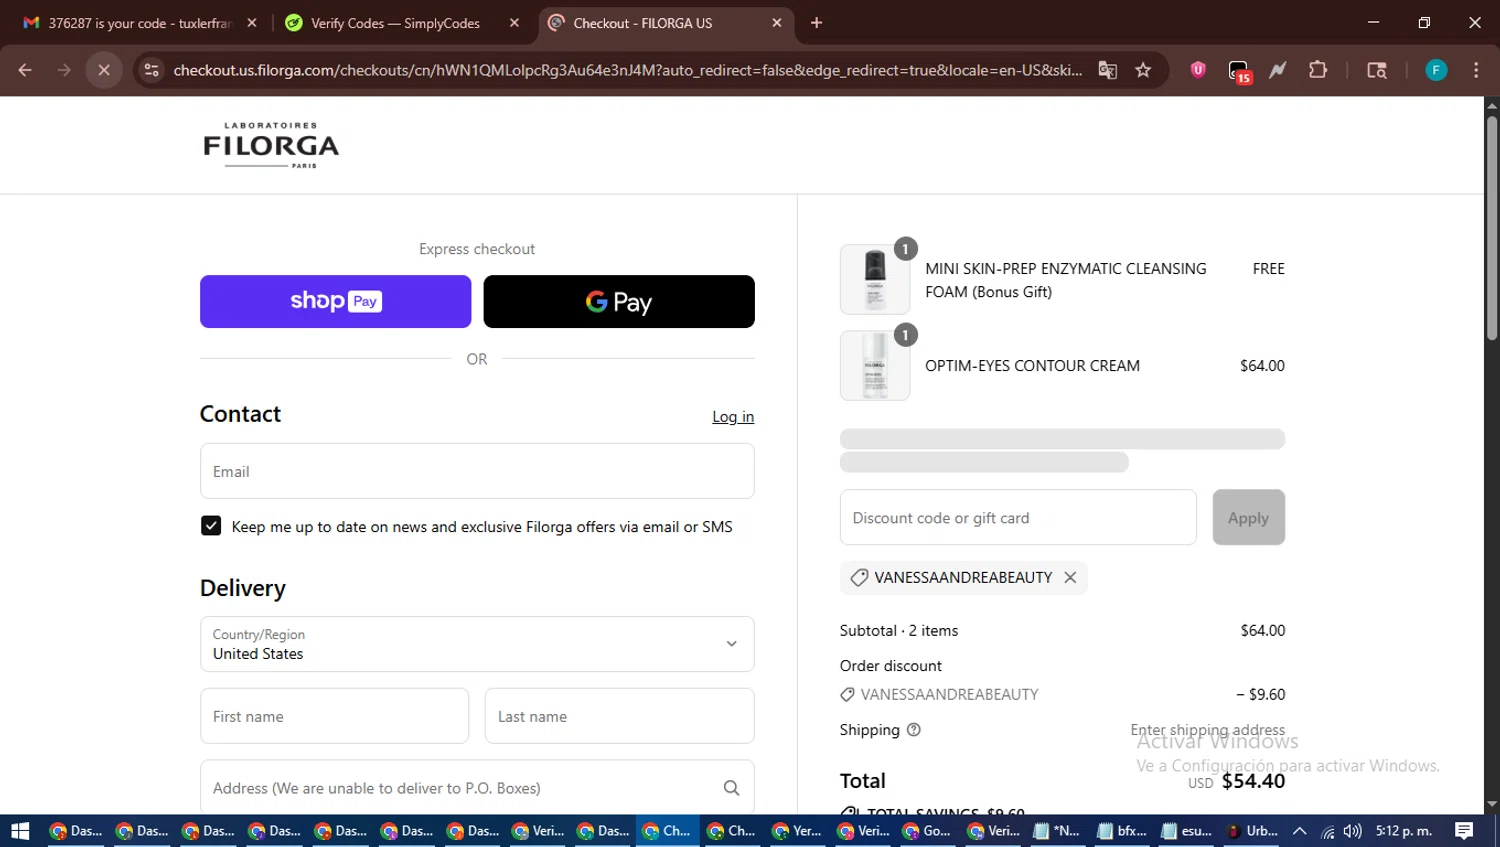Open the Optim-Eyes Contour Cream thumbnail
The height and width of the screenshot is (847, 1500).
[875, 366]
